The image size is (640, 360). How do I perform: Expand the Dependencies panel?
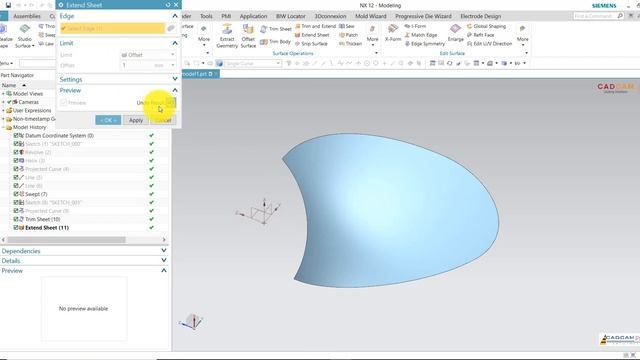click(164, 251)
